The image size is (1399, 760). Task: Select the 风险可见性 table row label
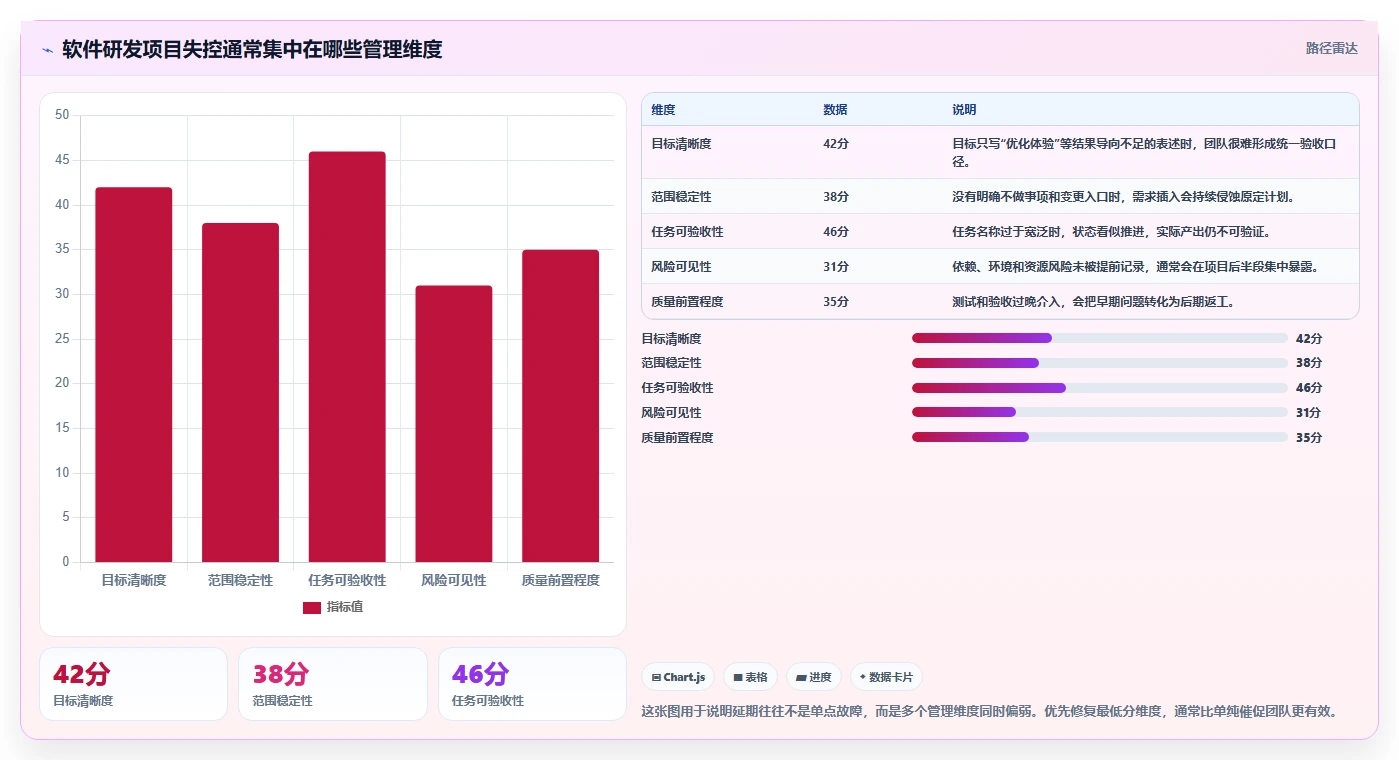[681, 267]
